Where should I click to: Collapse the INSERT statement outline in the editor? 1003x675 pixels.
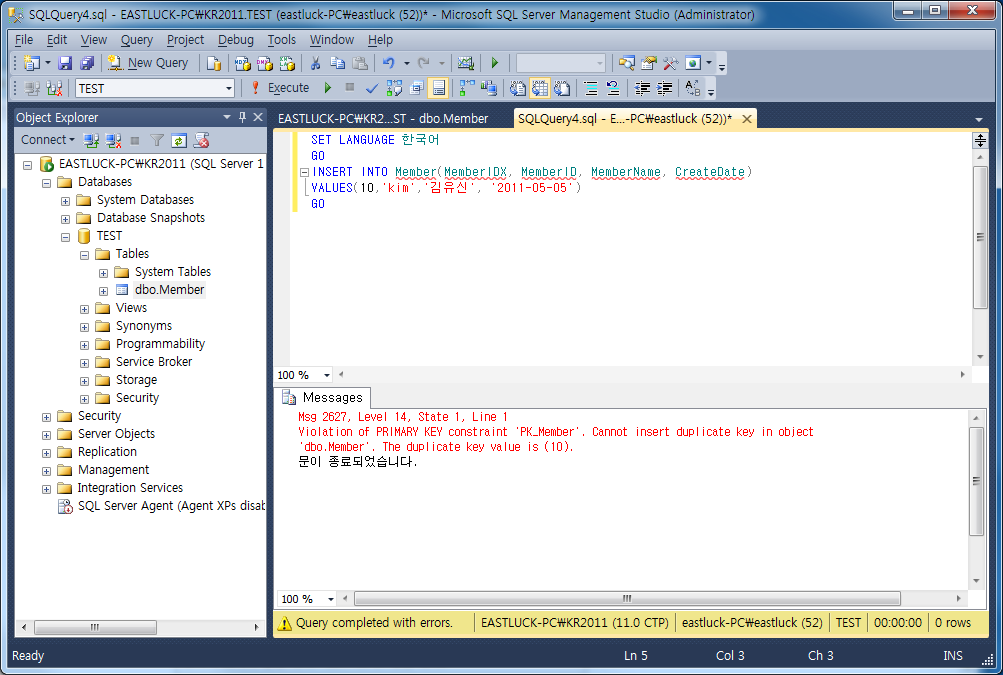tap(304, 172)
